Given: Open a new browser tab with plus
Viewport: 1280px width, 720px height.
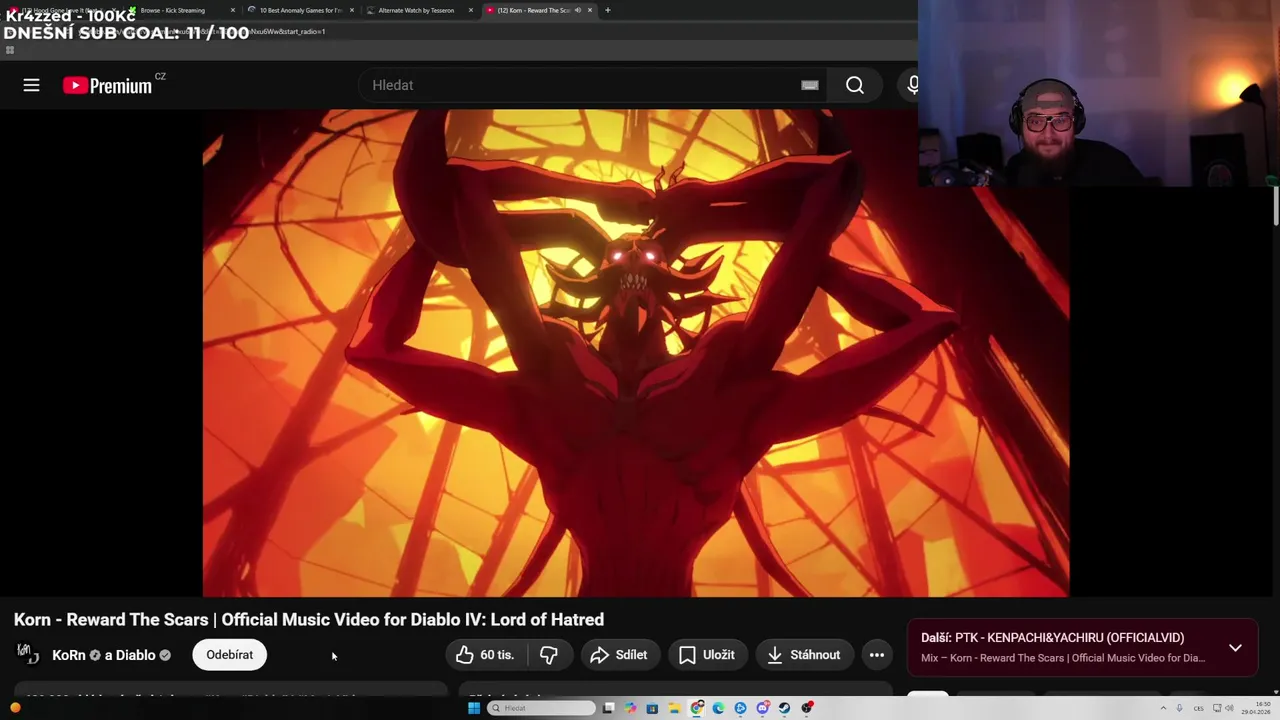Looking at the screenshot, I should (608, 10).
